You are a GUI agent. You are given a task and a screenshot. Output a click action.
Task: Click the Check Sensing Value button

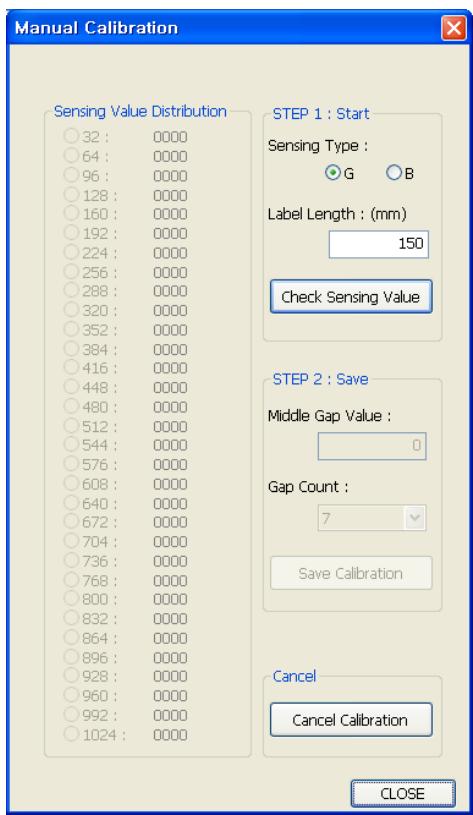351,297
